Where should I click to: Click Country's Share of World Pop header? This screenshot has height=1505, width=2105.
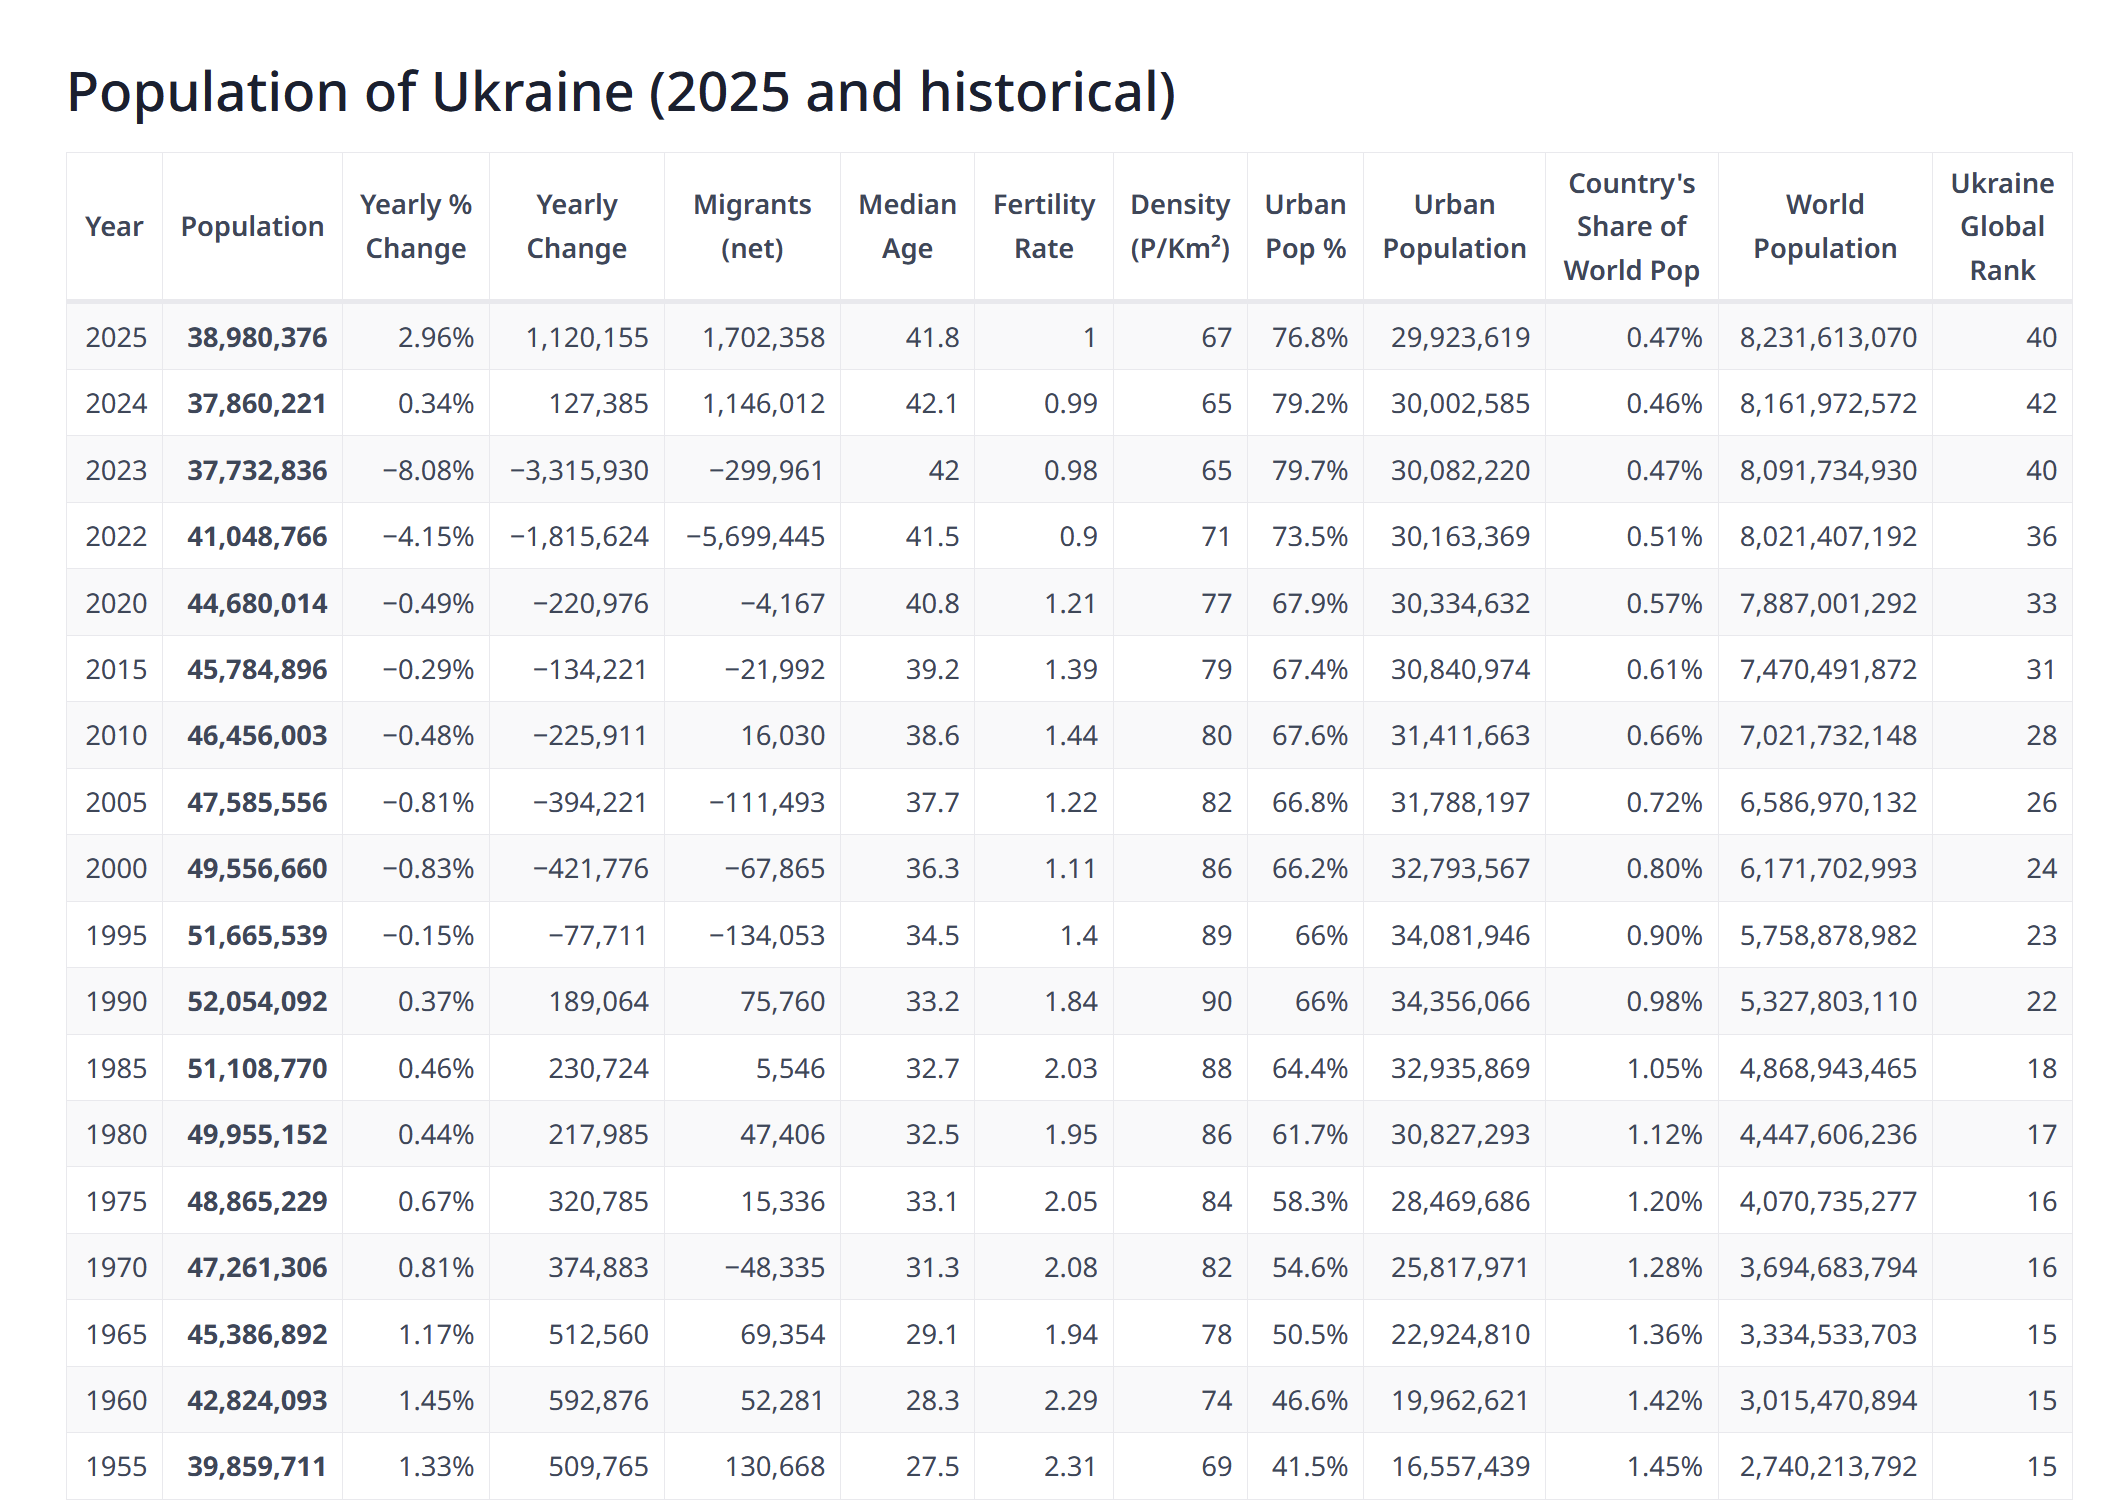[x=1631, y=227]
